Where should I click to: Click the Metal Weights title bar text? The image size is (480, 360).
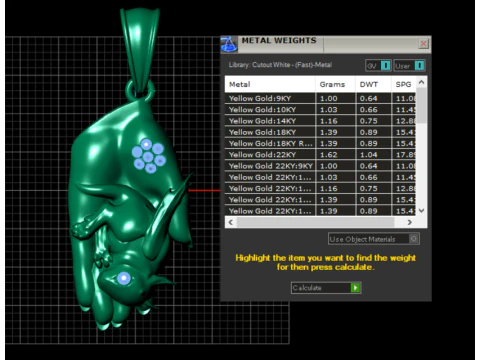click(279, 40)
